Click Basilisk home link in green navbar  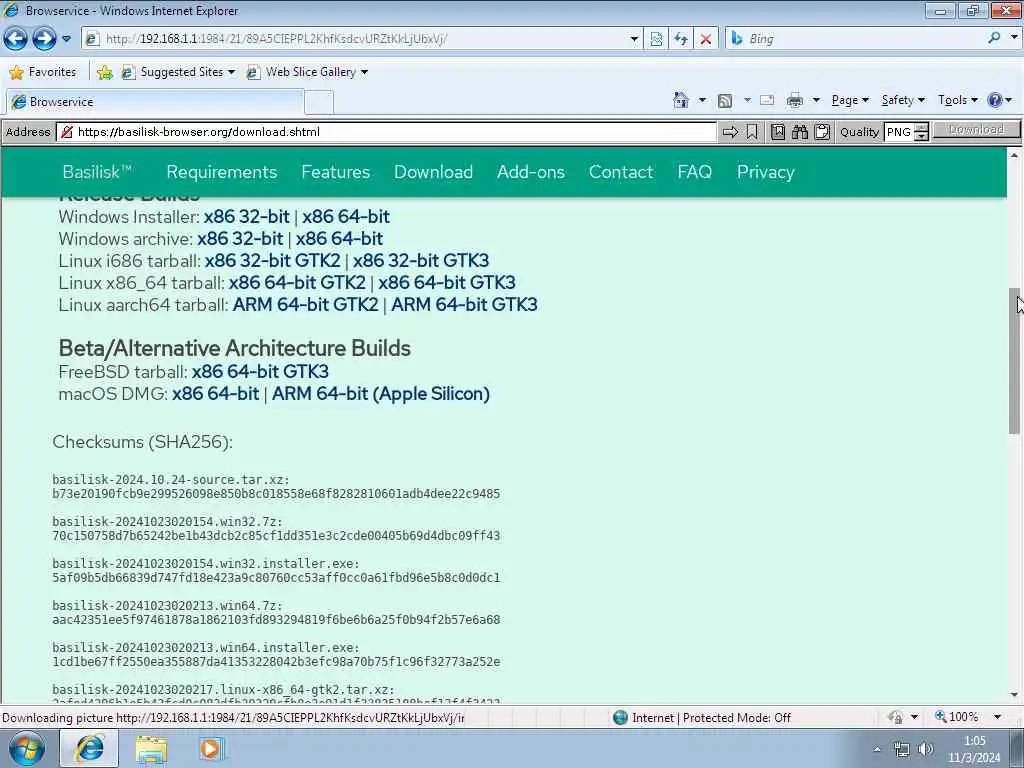(x=97, y=172)
